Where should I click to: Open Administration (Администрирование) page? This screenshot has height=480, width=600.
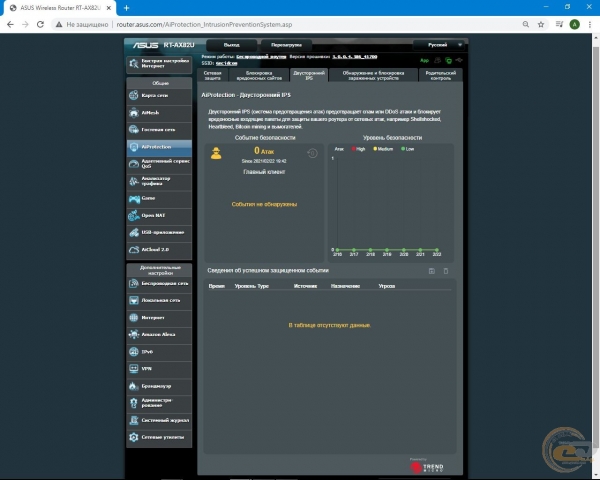pyautogui.click(x=159, y=403)
